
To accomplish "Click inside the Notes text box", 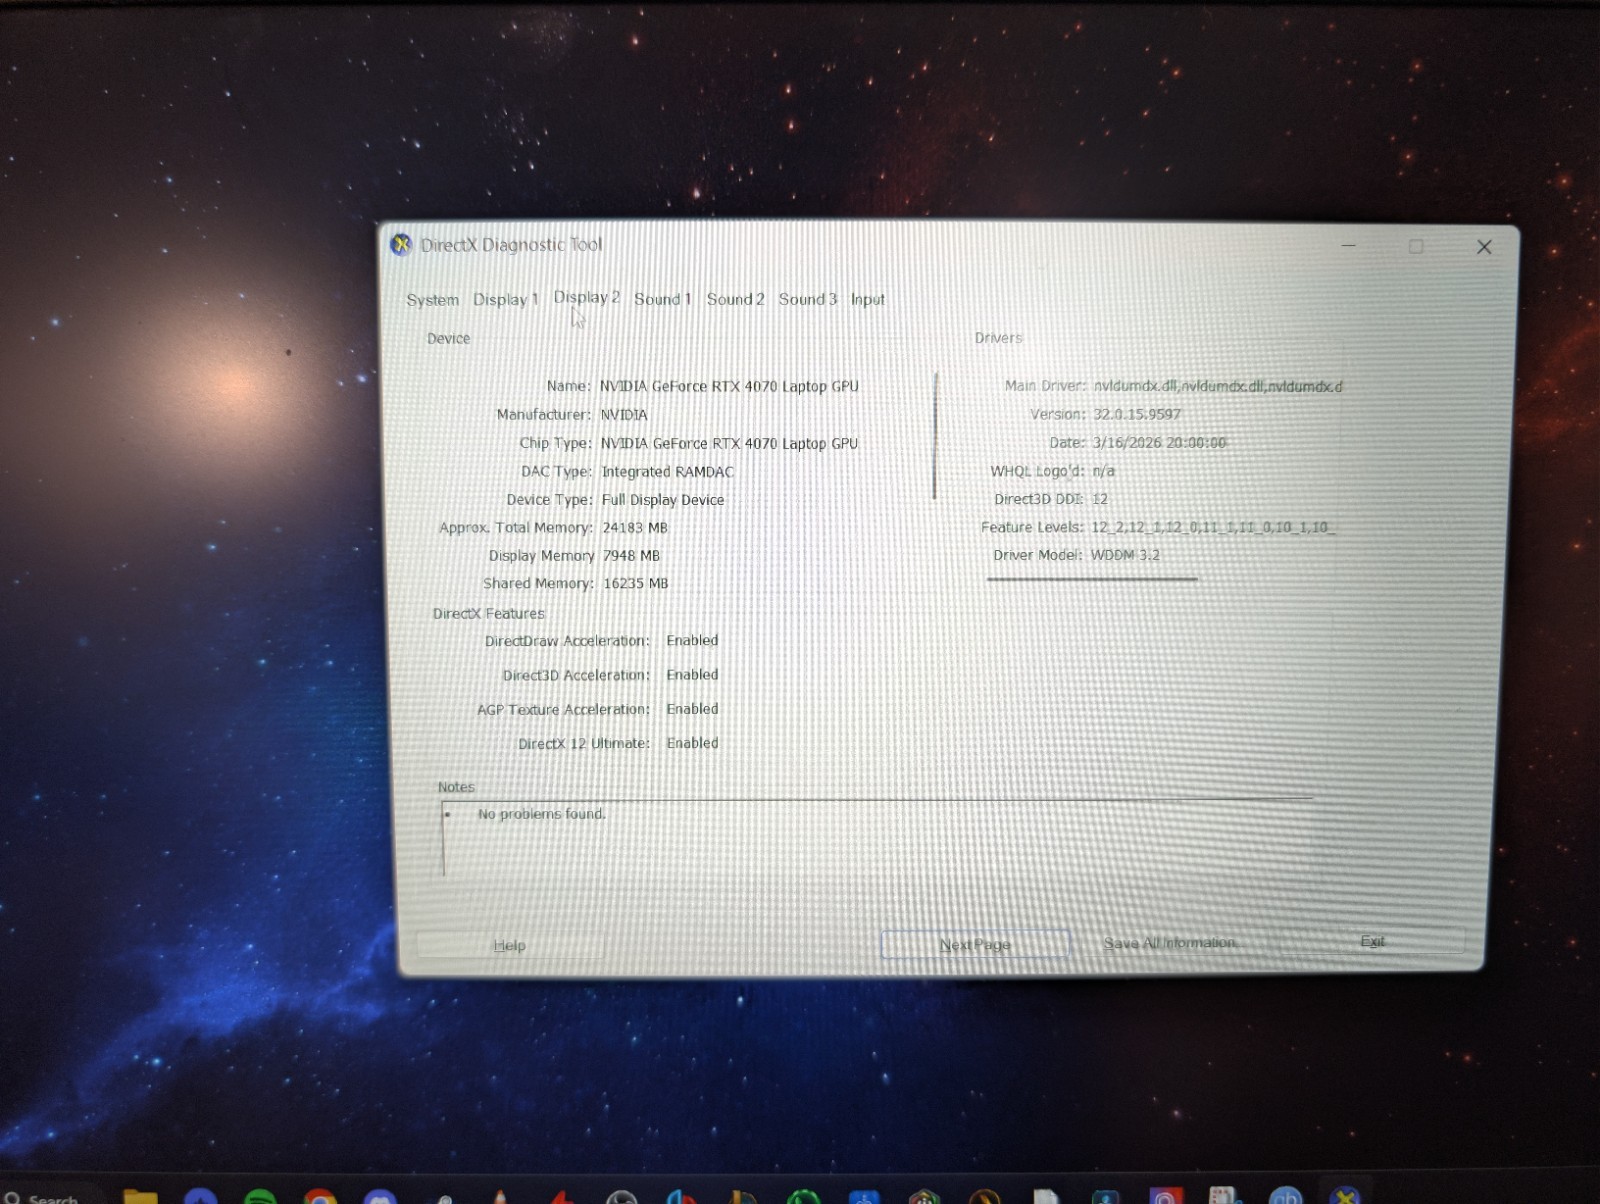I will 876,840.
